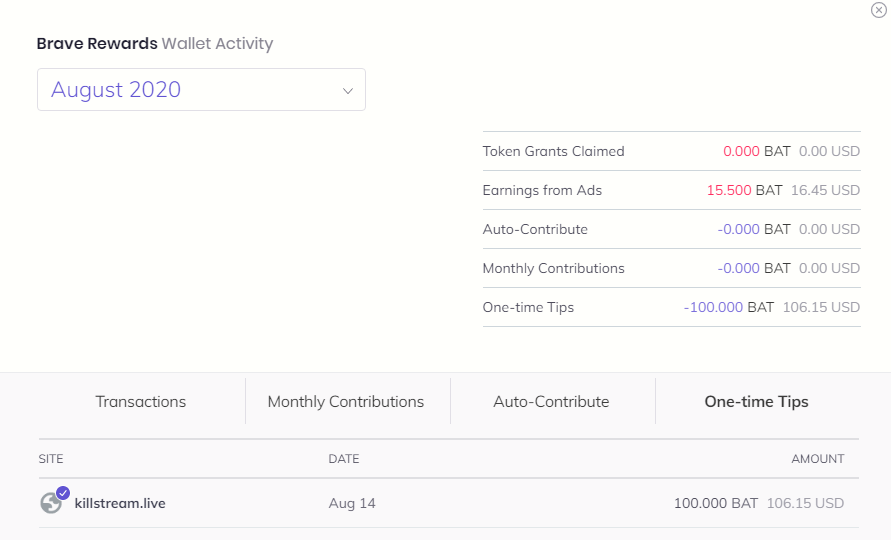Switch to the Transactions tab

(x=141, y=401)
